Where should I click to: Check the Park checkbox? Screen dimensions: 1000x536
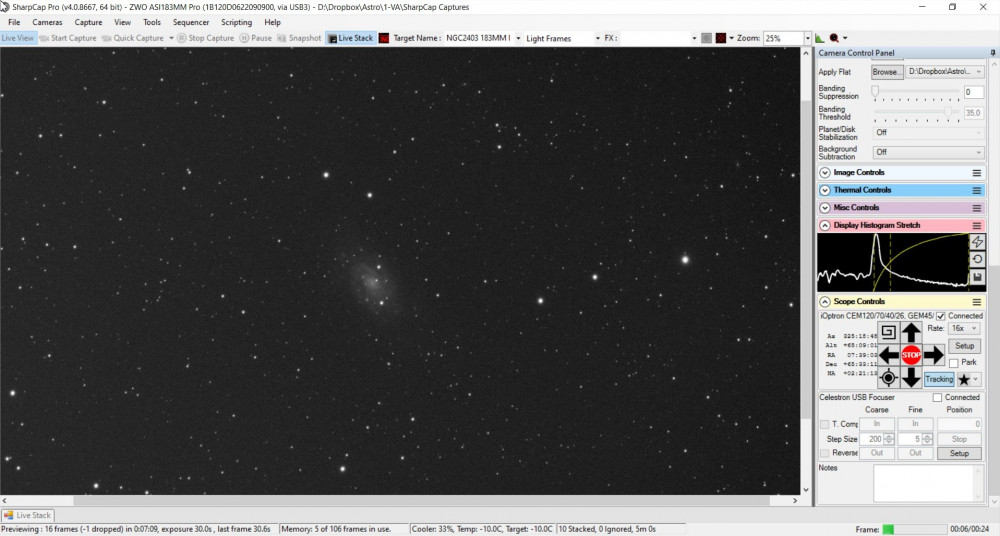(953, 363)
